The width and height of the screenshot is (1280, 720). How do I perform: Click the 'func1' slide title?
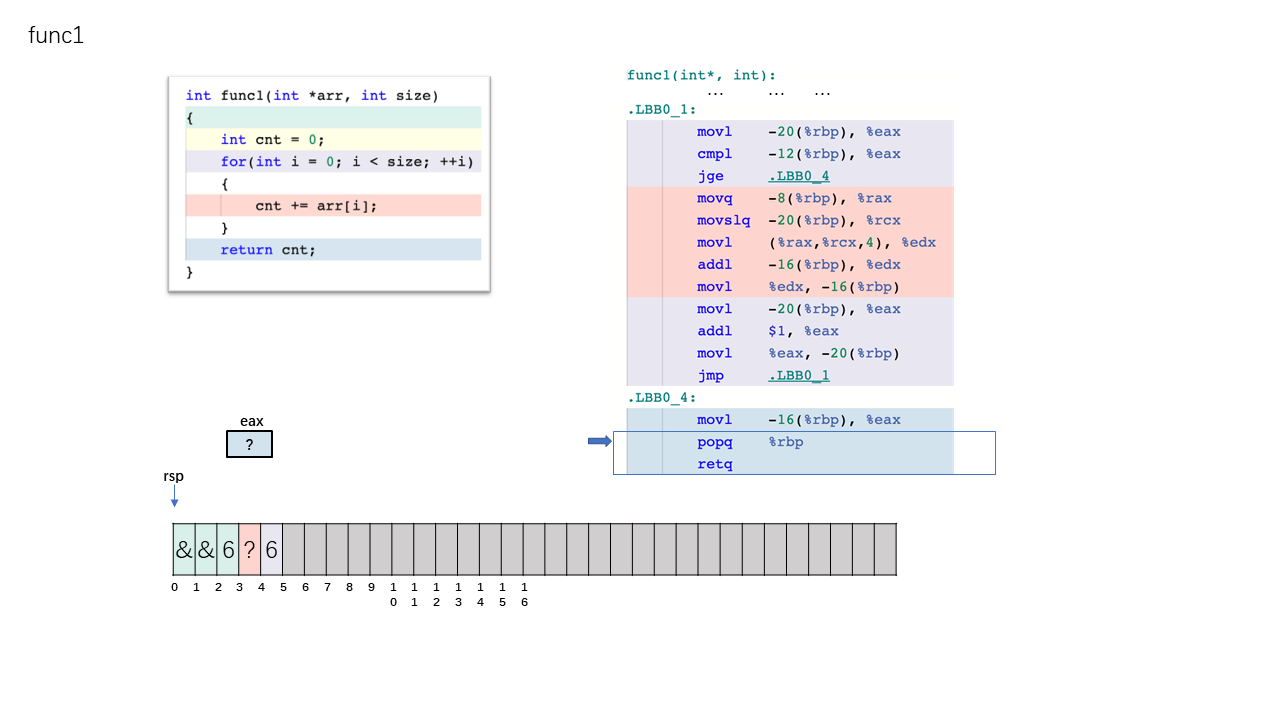tap(56, 36)
